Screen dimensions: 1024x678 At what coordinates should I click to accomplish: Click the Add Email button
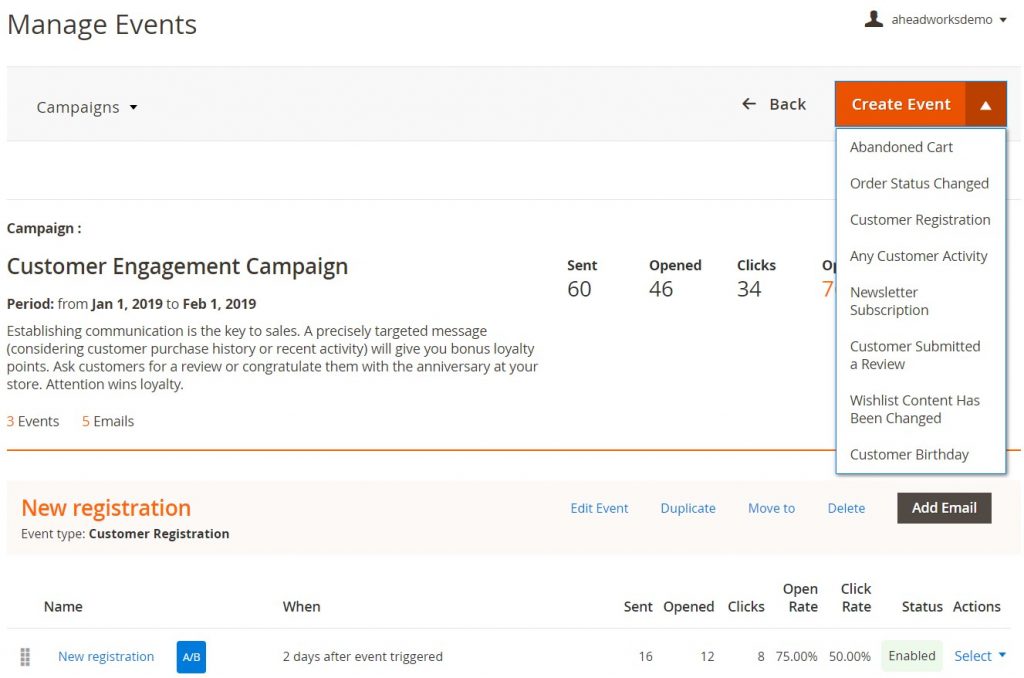[x=944, y=508]
